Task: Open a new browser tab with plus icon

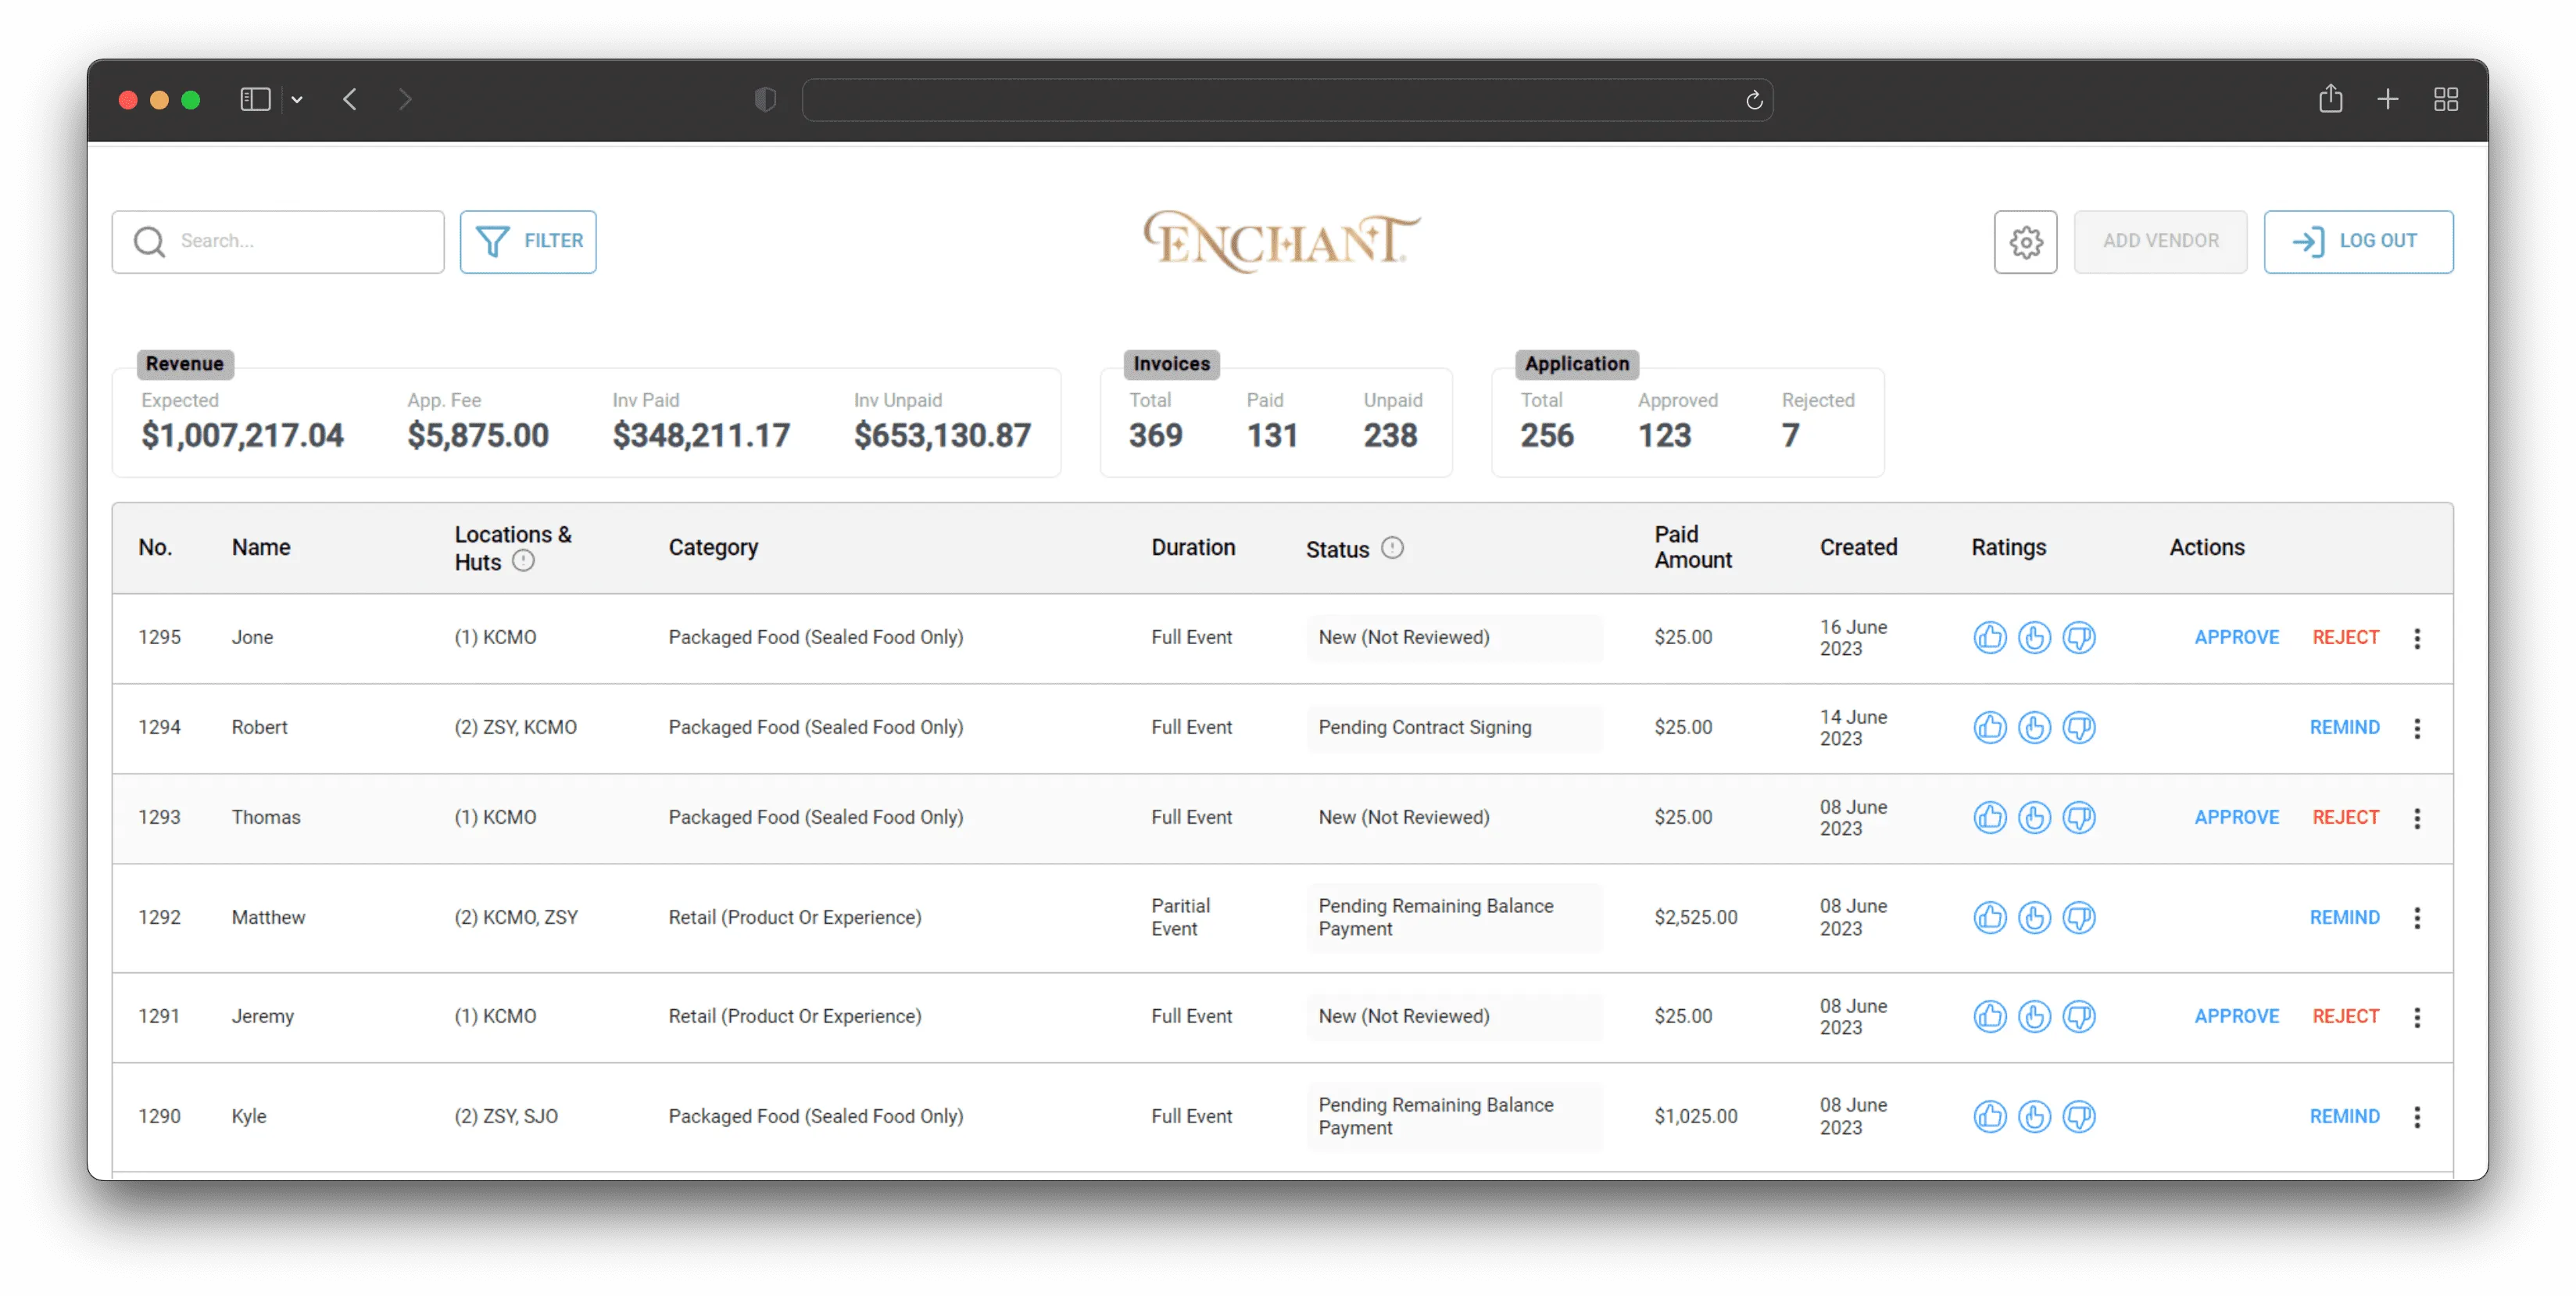Action: click(x=2387, y=99)
